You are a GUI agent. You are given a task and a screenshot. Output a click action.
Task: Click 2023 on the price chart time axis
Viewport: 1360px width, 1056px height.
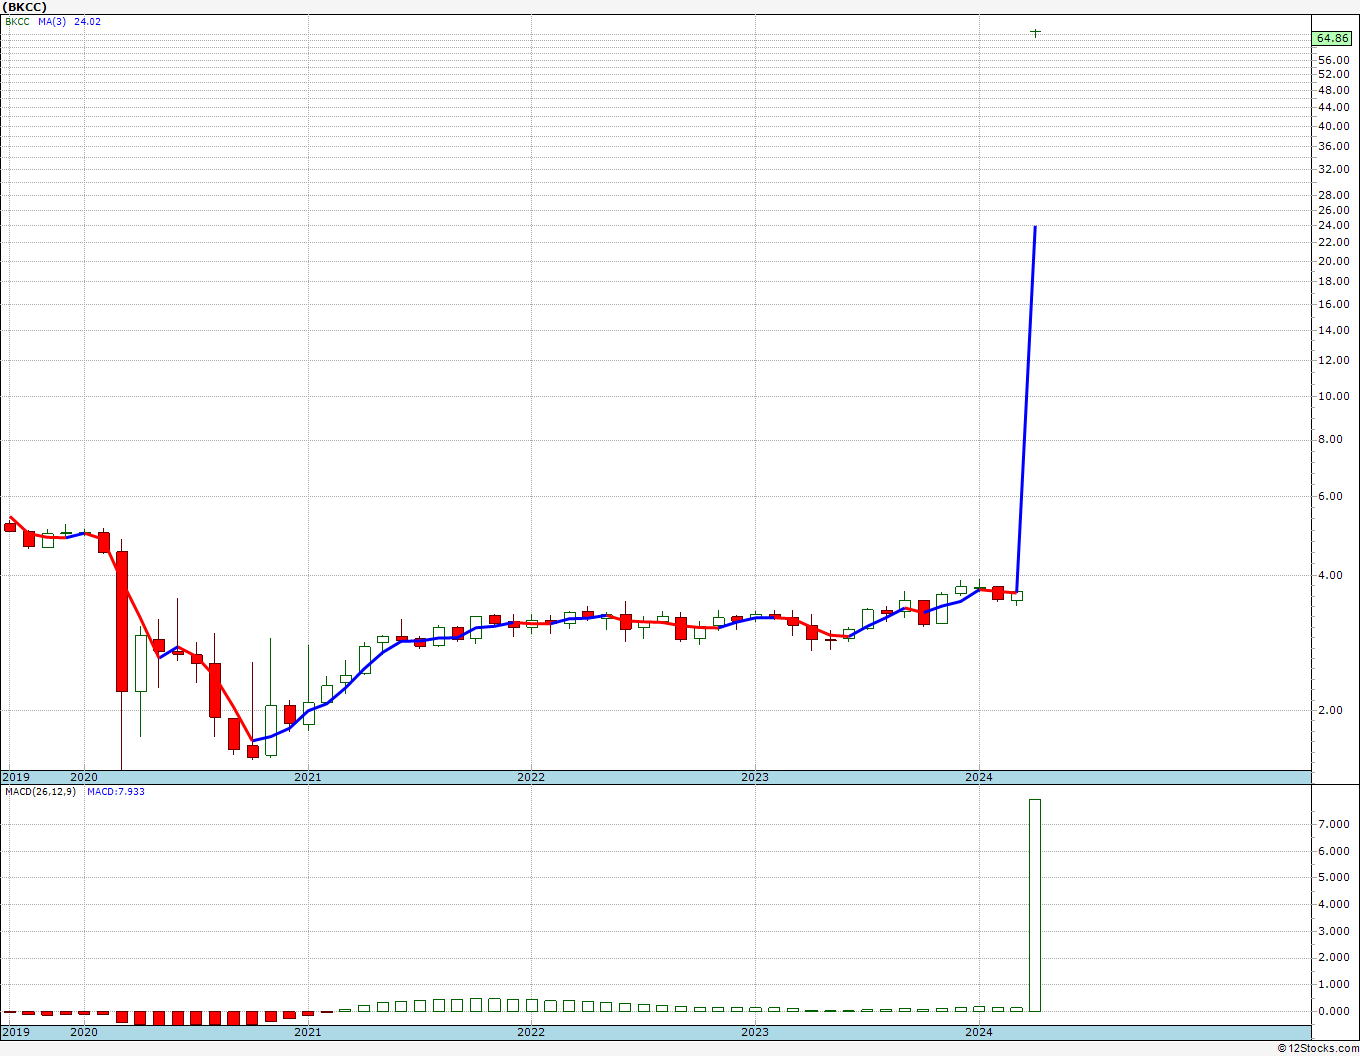tap(755, 777)
